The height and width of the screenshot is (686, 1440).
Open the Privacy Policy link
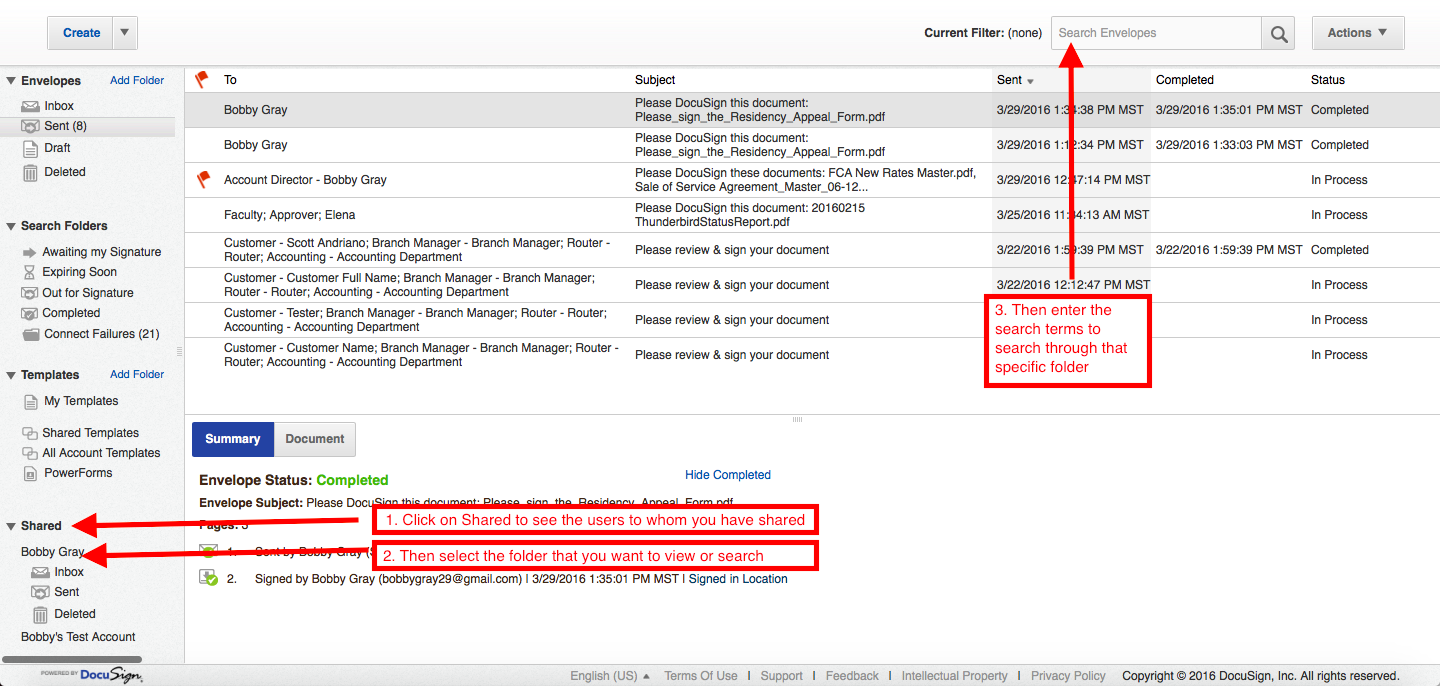(x=1069, y=676)
